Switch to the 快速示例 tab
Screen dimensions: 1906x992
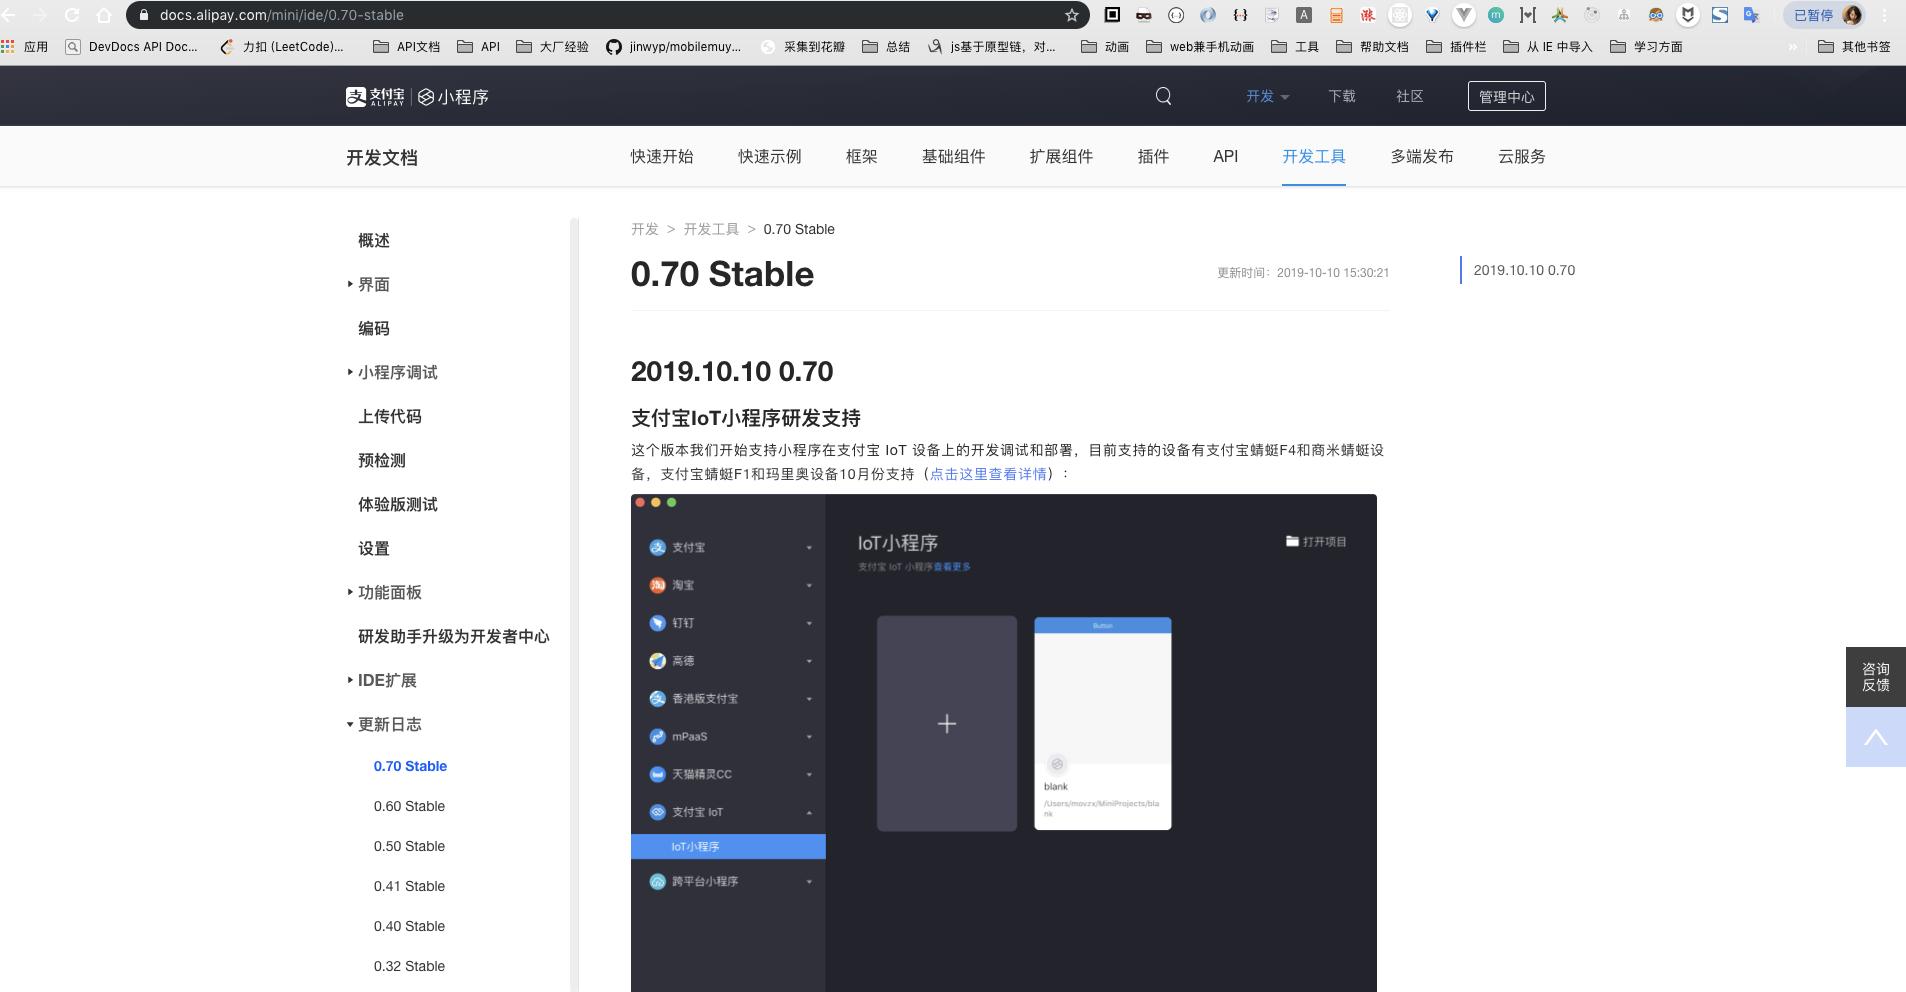click(x=770, y=156)
